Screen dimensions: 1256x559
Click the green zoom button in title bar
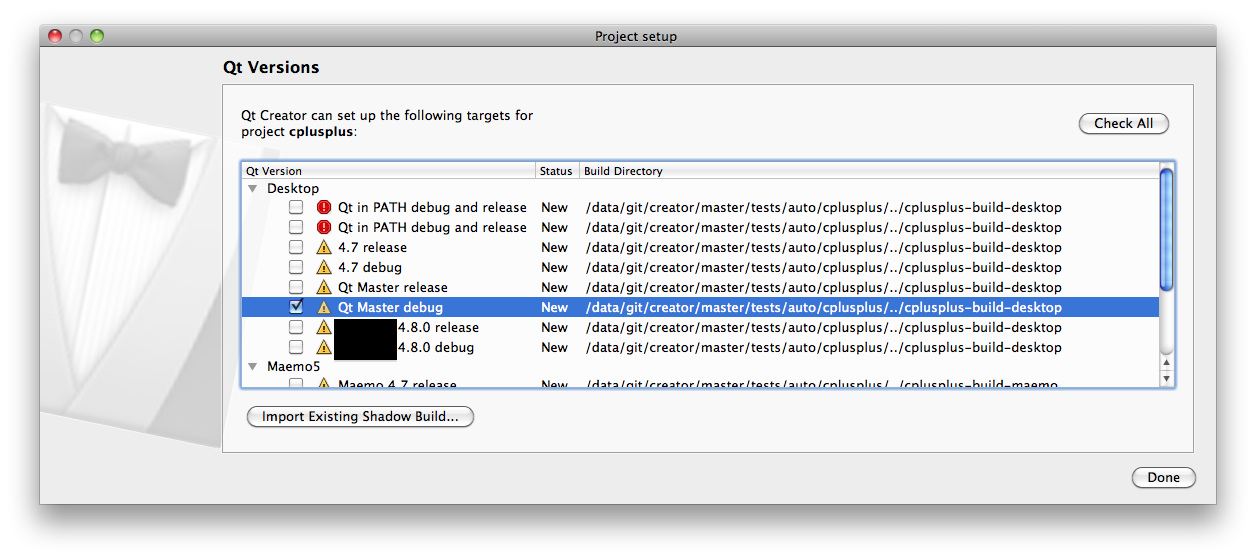(97, 36)
